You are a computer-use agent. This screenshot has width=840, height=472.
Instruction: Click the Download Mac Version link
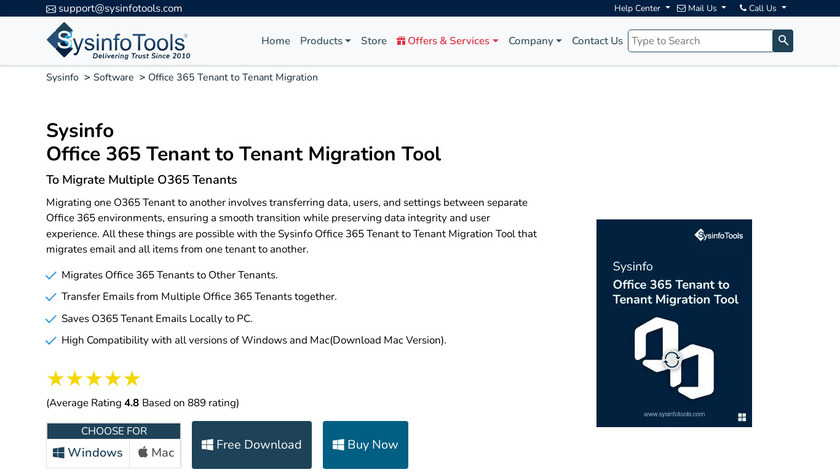[x=388, y=340]
